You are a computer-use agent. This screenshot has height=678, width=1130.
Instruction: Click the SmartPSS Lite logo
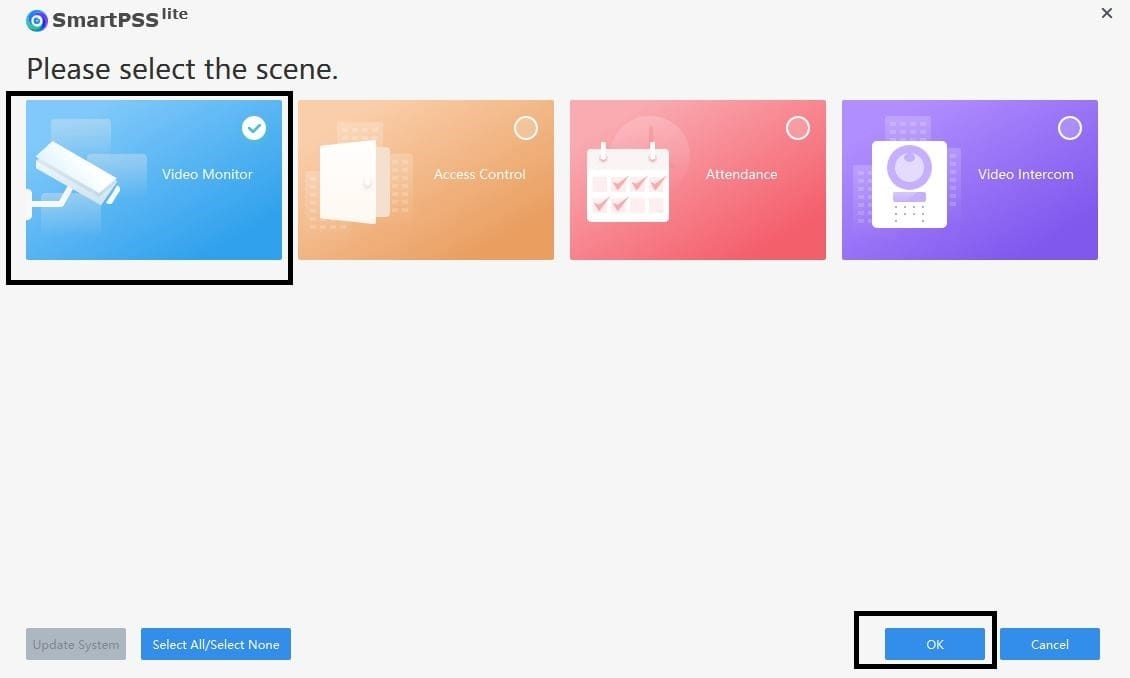(x=37, y=19)
